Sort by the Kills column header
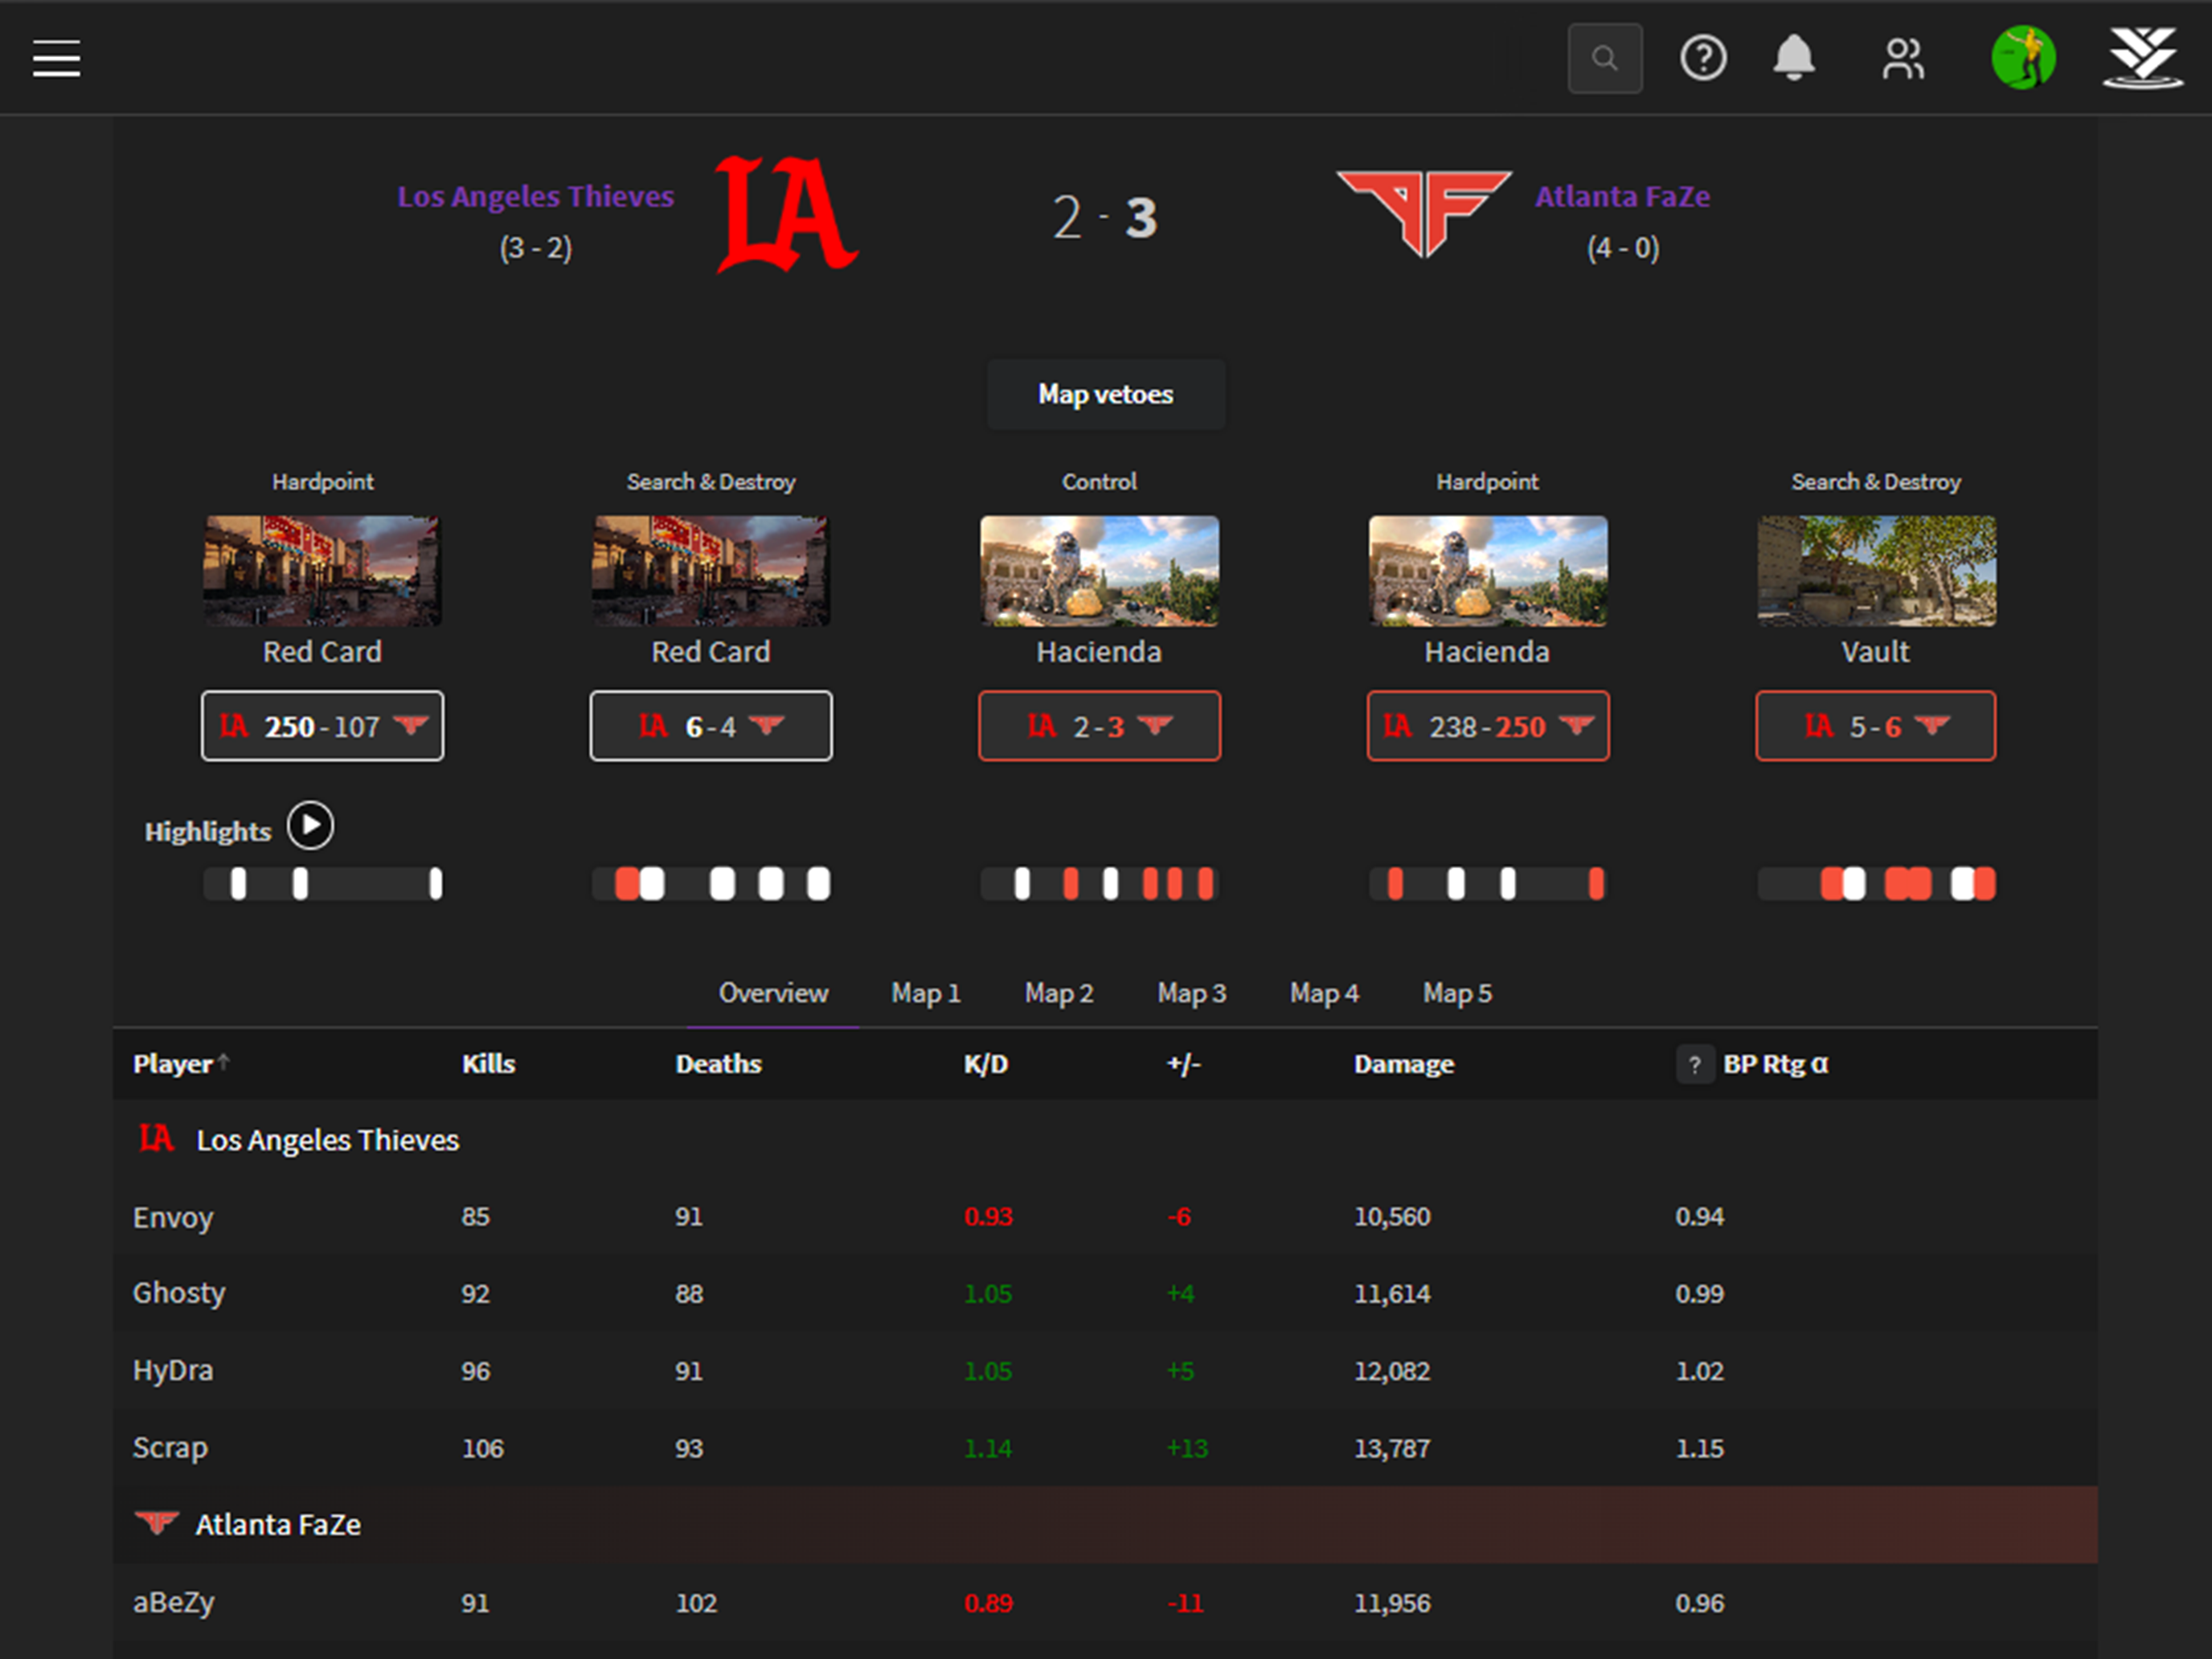Image resolution: width=2212 pixels, height=1659 pixels. pos(488,1064)
